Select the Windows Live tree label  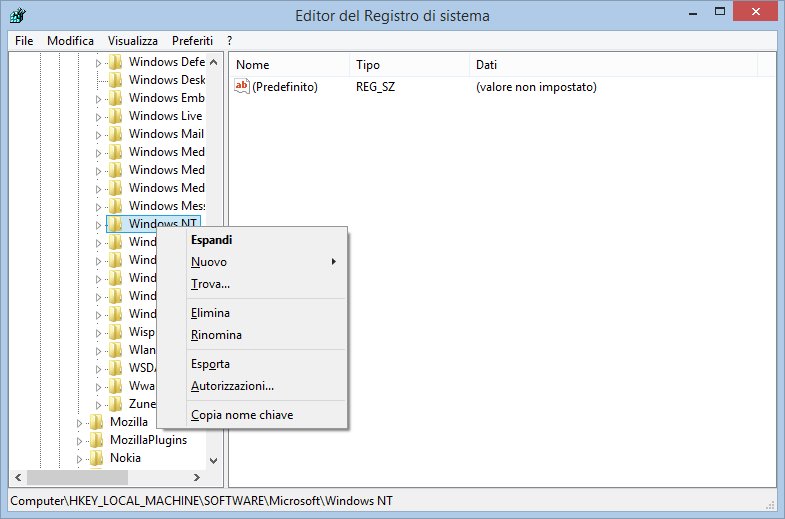165,116
